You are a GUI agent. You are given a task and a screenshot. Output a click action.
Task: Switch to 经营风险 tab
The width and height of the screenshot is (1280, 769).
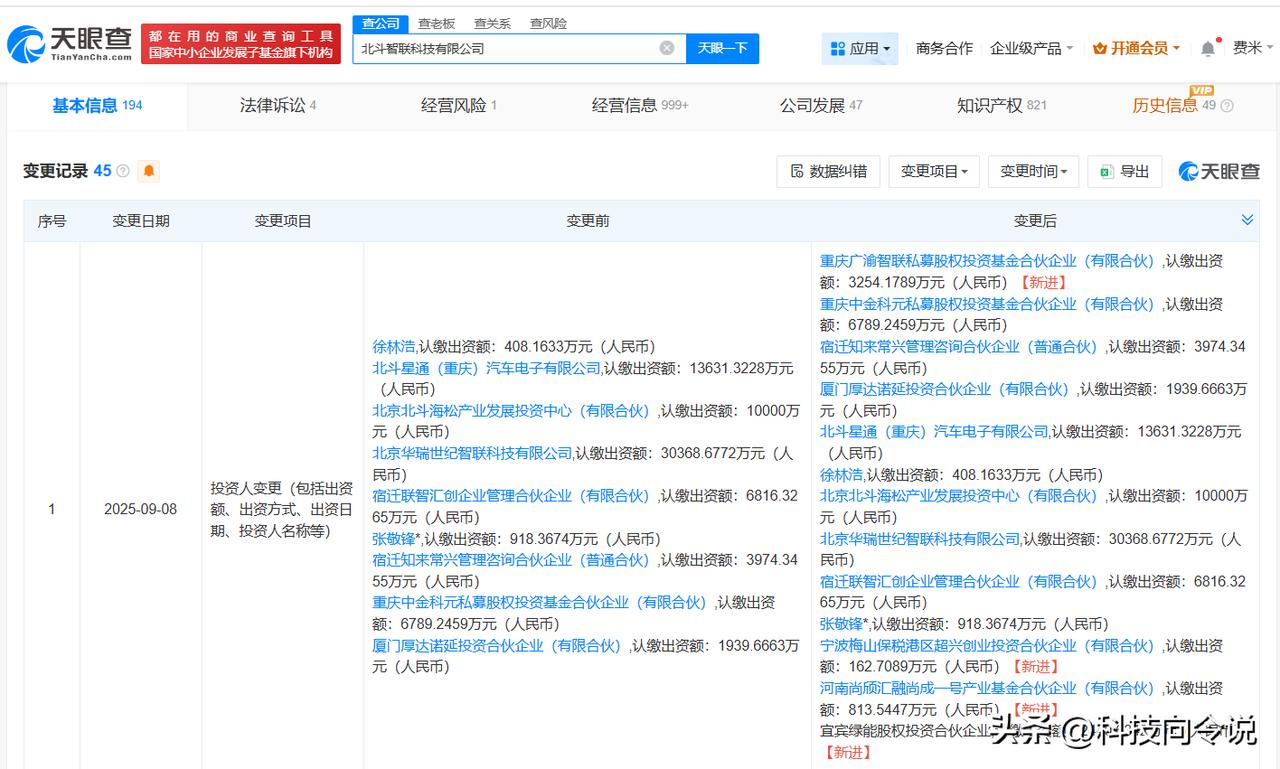459,105
